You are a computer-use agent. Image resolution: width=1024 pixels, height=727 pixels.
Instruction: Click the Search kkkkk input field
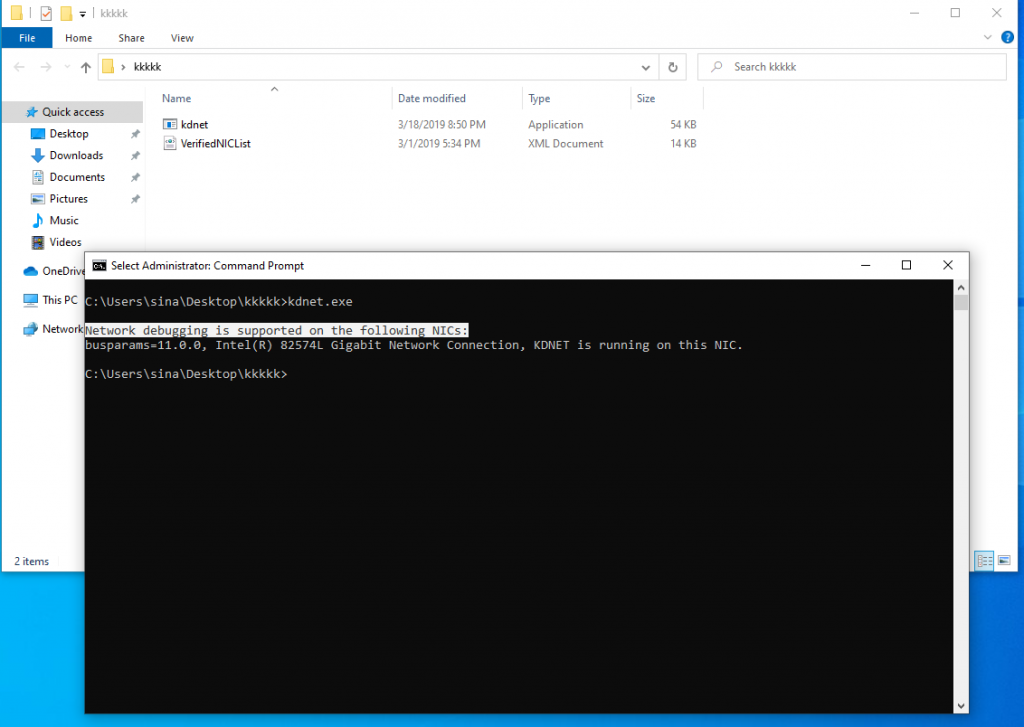(852, 67)
